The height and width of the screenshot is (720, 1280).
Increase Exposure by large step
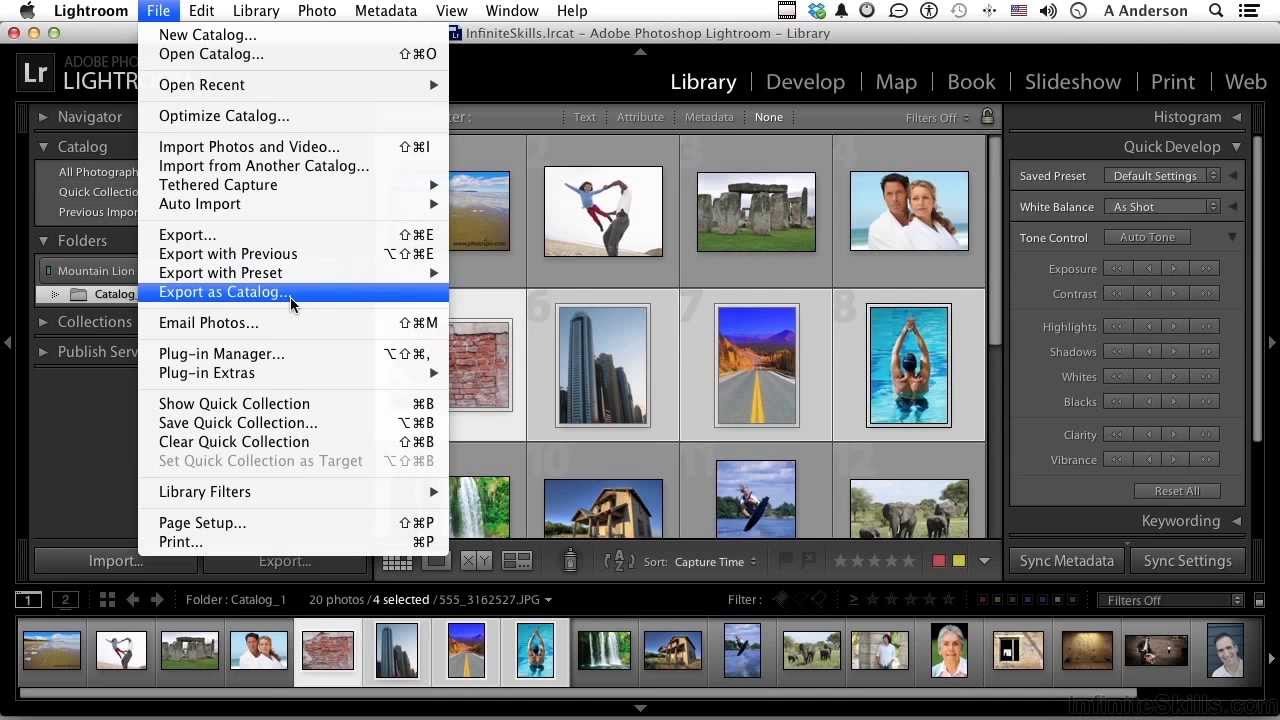coord(1206,268)
